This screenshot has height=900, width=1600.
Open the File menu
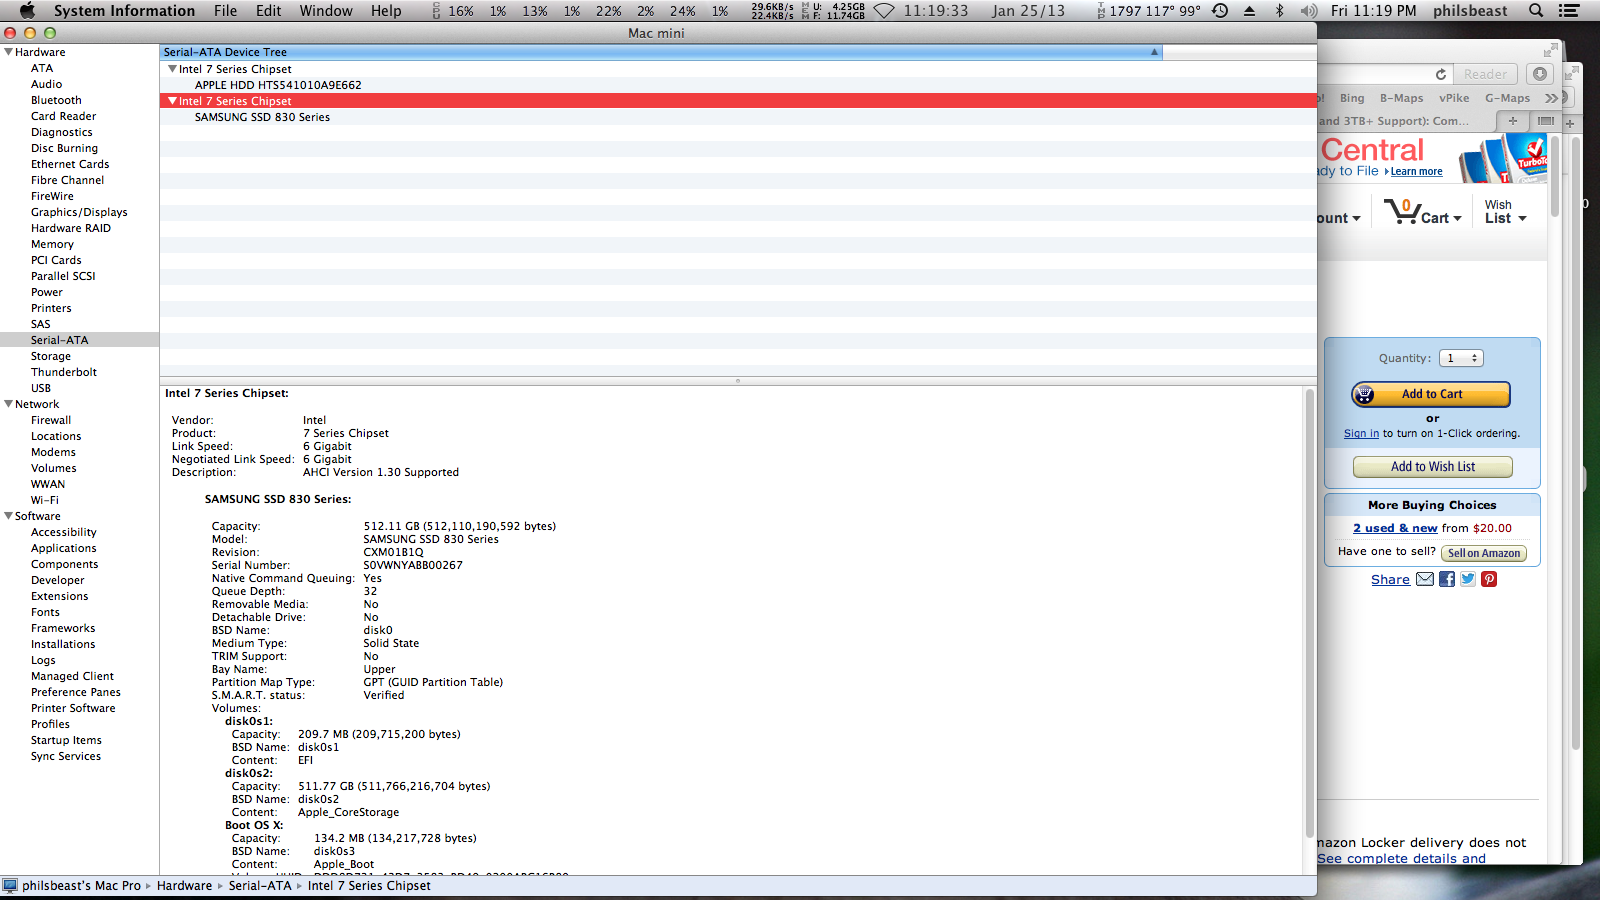tap(225, 11)
